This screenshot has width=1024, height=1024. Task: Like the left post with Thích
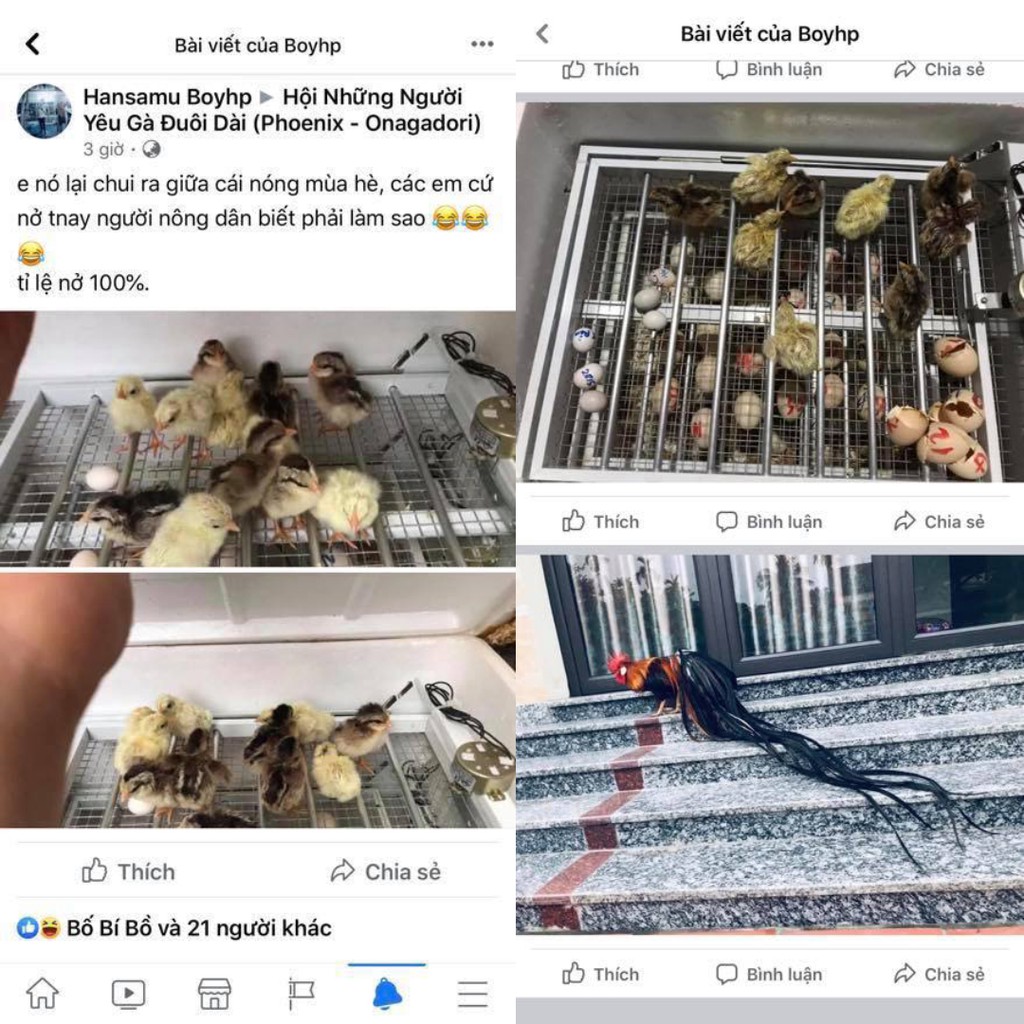[129, 871]
